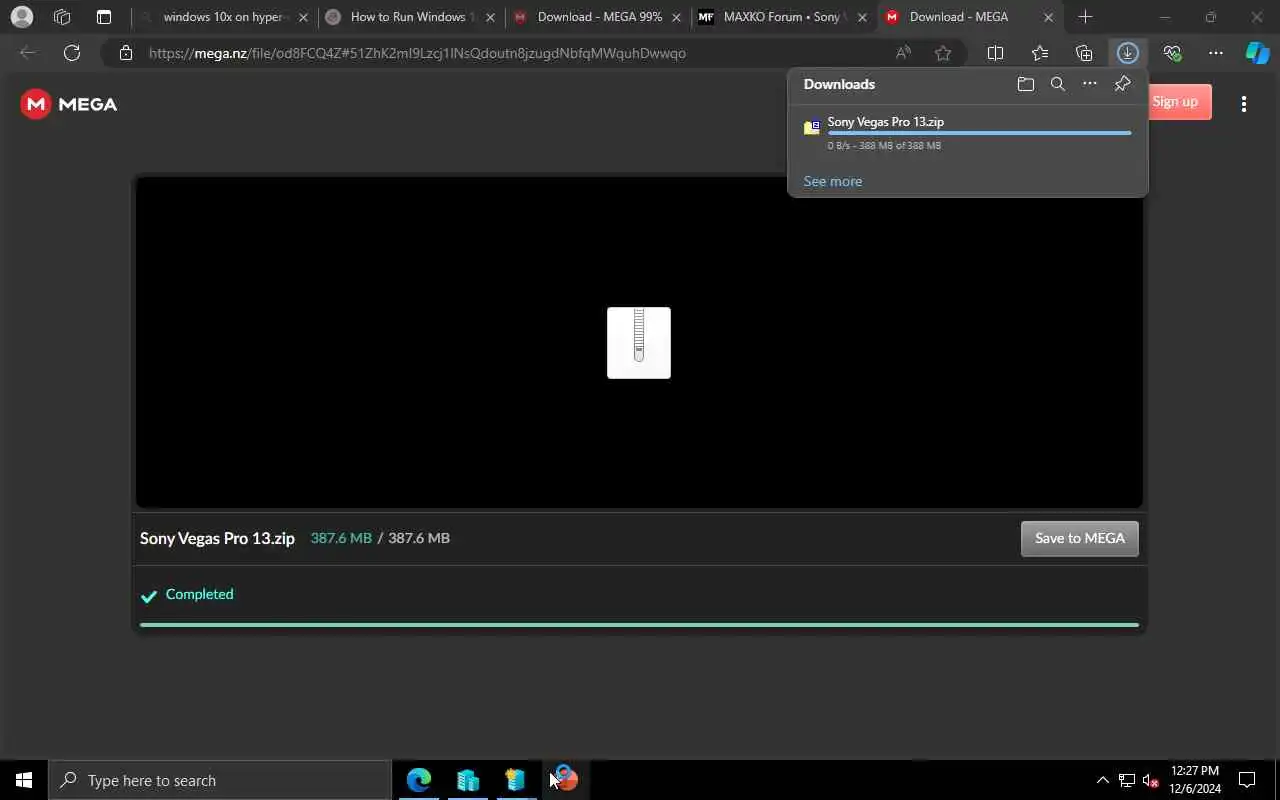Open the downloads folder from the Downloads panel

(x=1025, y=84)
